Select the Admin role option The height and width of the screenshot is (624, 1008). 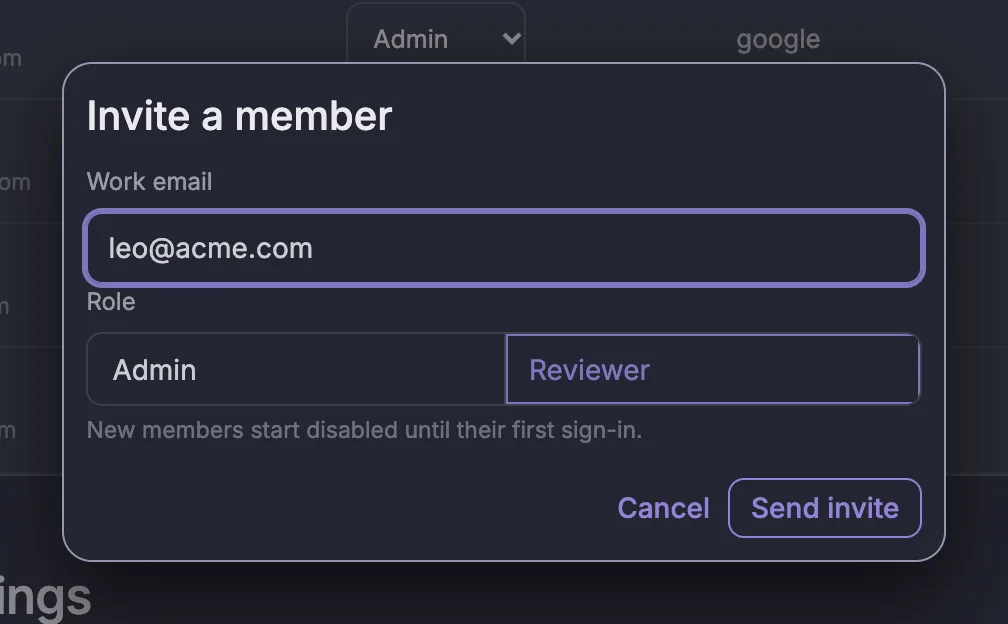(x=296, y=370)
